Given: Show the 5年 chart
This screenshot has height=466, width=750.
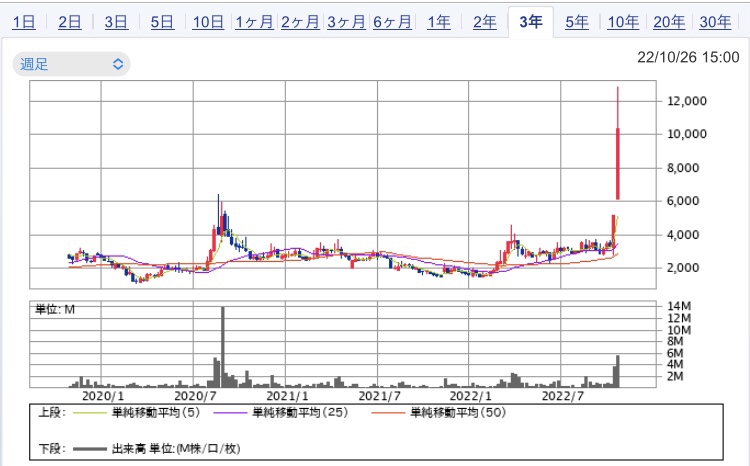Looking at the screenshot, I should coord(577,22).
